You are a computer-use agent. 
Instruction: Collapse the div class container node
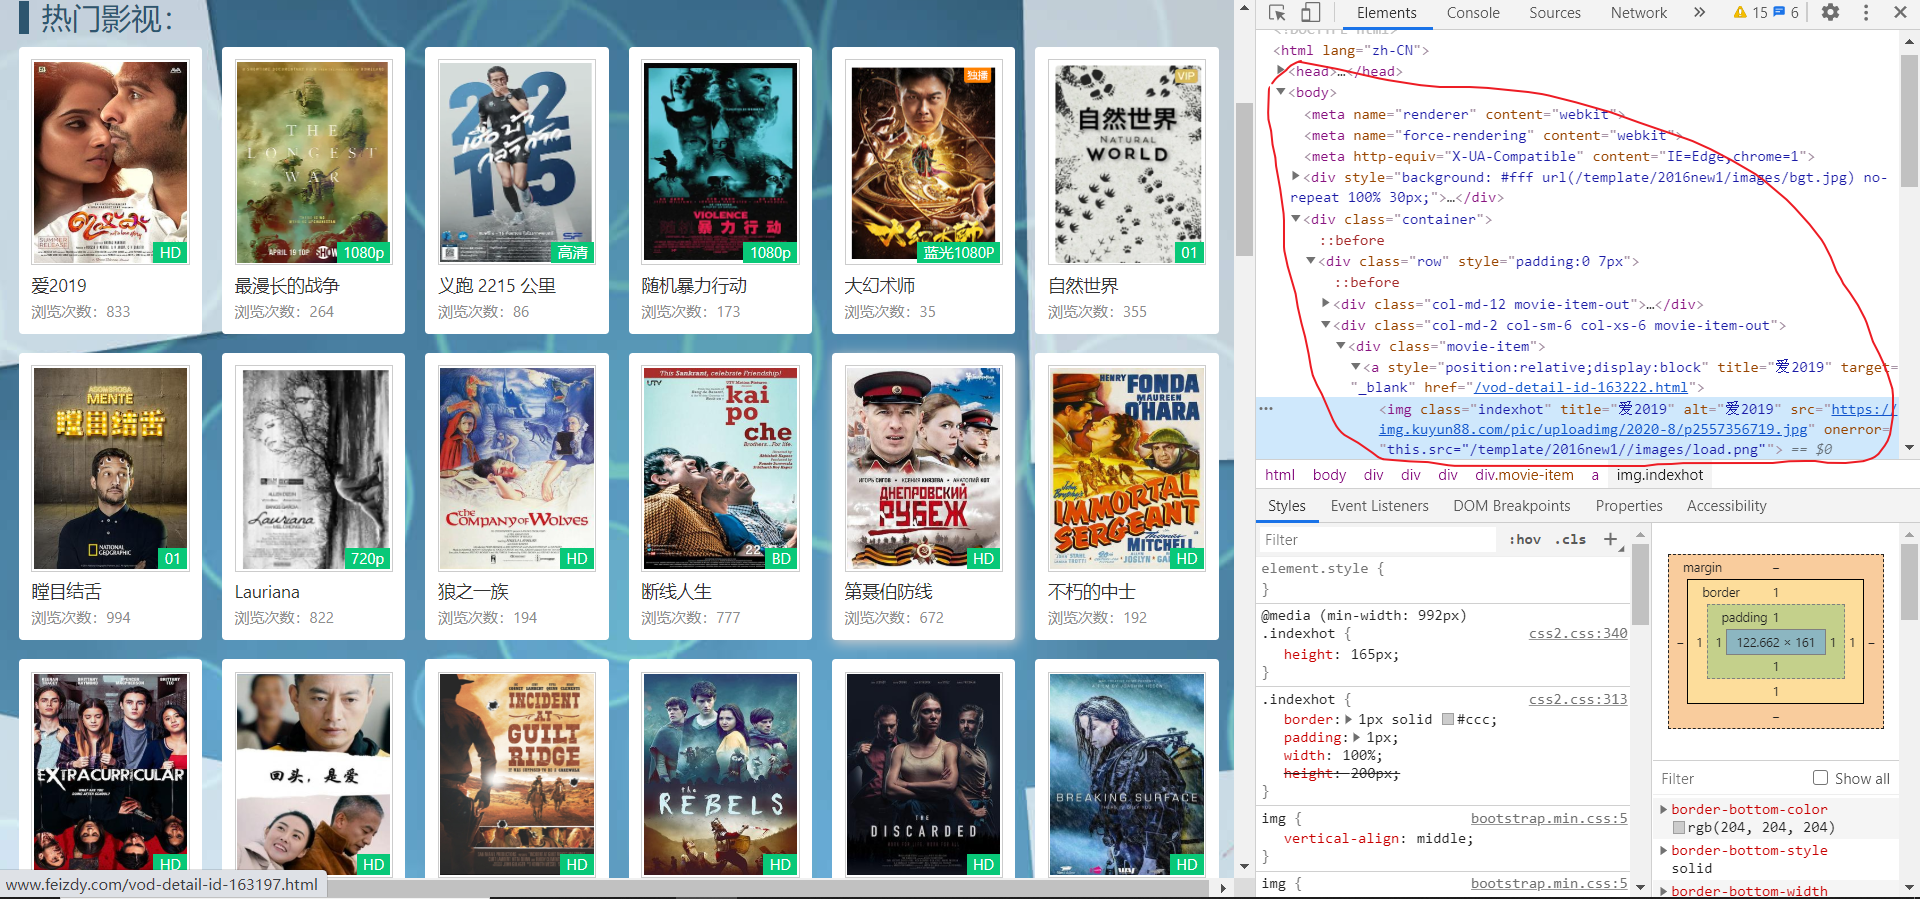(1296, 219)
